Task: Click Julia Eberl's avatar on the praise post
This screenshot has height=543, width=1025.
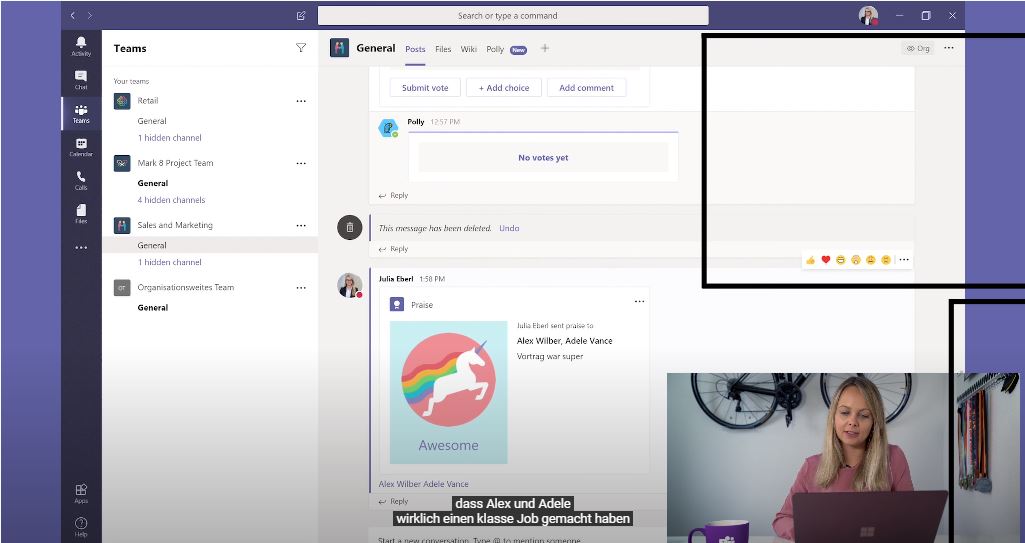Action: (350, 286)
